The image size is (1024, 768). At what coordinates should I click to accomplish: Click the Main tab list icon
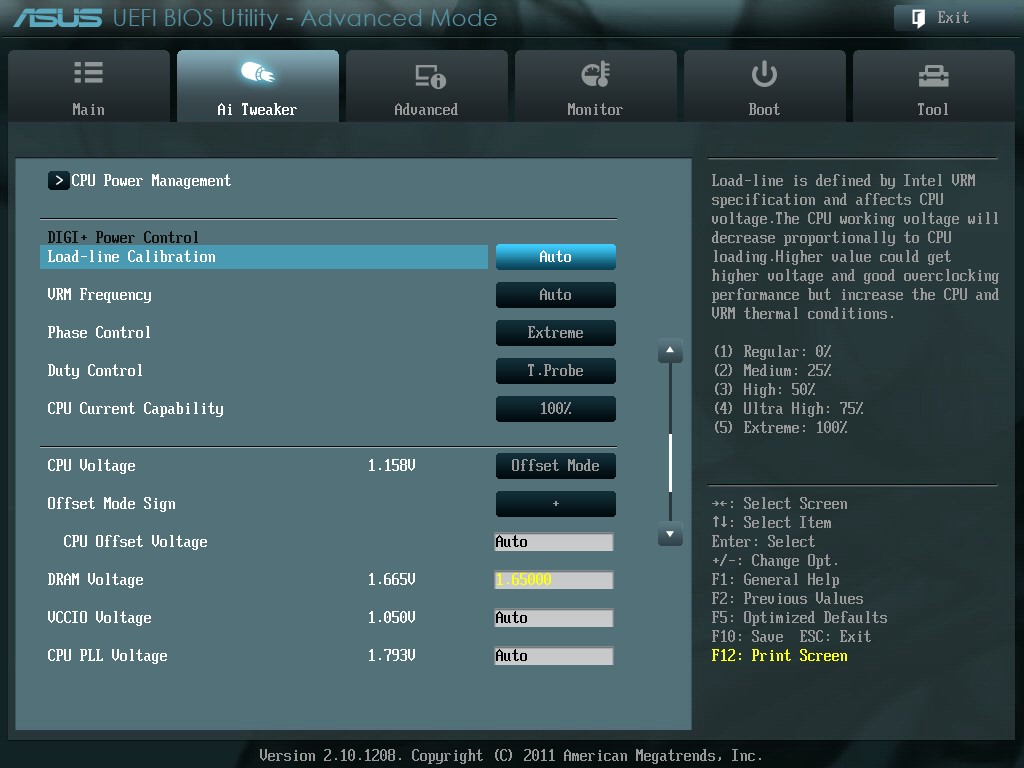(88, 72)
